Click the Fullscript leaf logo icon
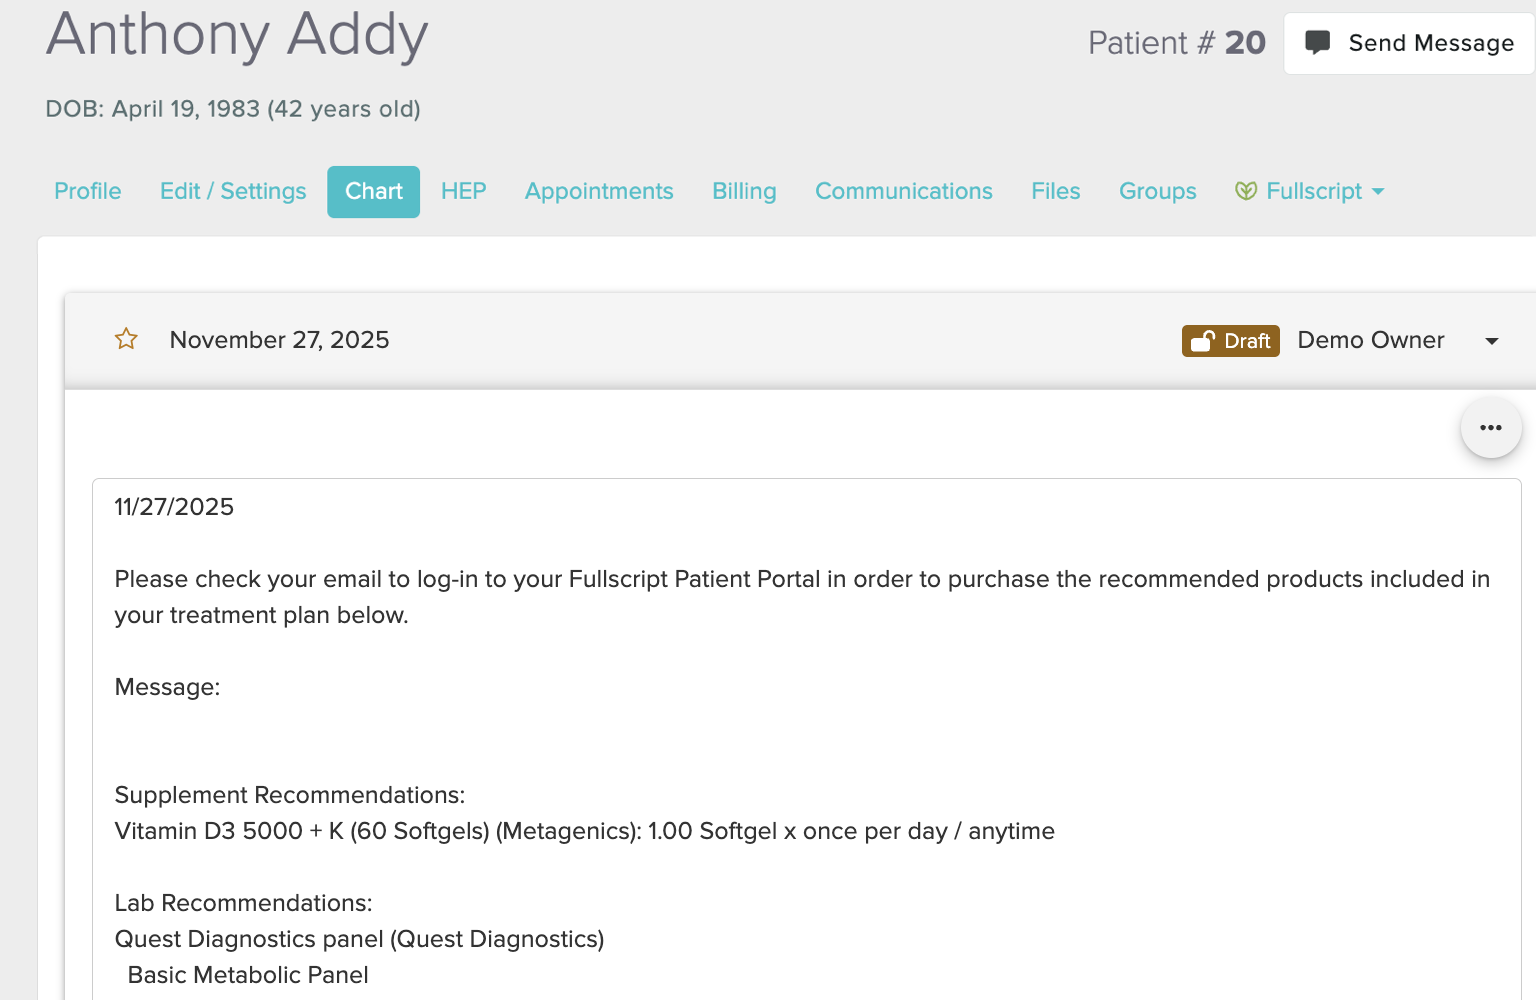This screenshot has width=1536, height=1000. tap(1245, 191)
